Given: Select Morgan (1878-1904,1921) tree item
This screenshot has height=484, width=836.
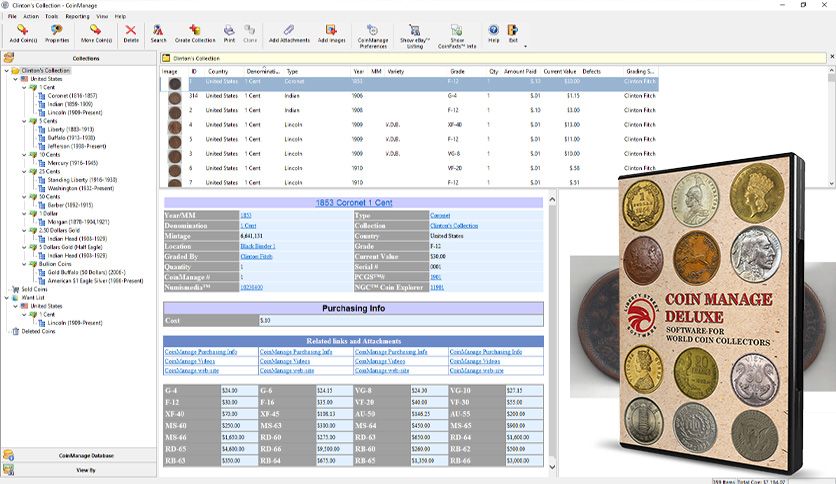Looking at the screenshot, I should pyautogui.click(x=78, y=222).
